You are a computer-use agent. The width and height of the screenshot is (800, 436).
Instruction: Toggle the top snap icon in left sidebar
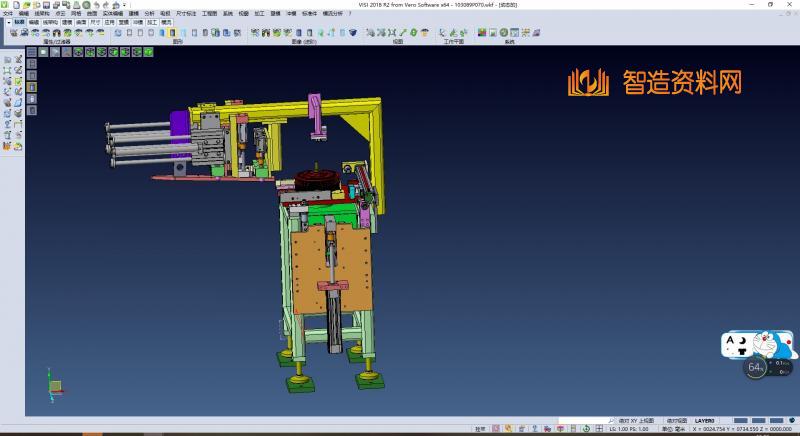(7, 60)
